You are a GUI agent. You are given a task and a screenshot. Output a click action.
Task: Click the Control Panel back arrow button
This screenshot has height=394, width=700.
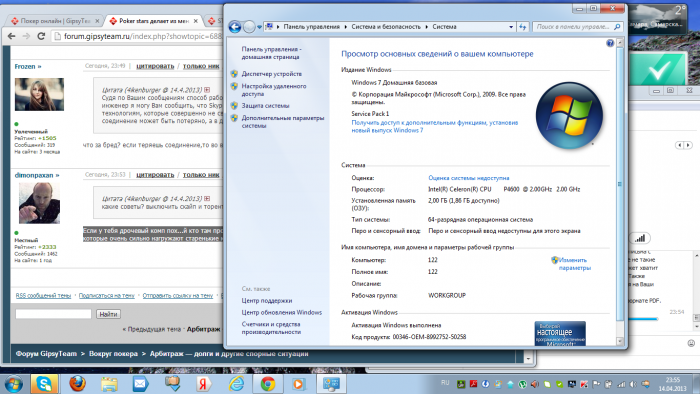point(235,27)
